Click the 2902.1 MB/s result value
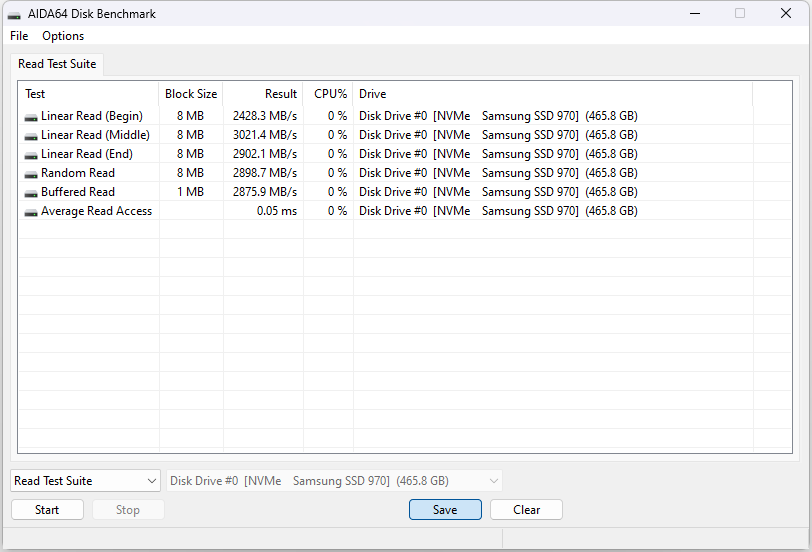812x552 pixels. (265, 154)
